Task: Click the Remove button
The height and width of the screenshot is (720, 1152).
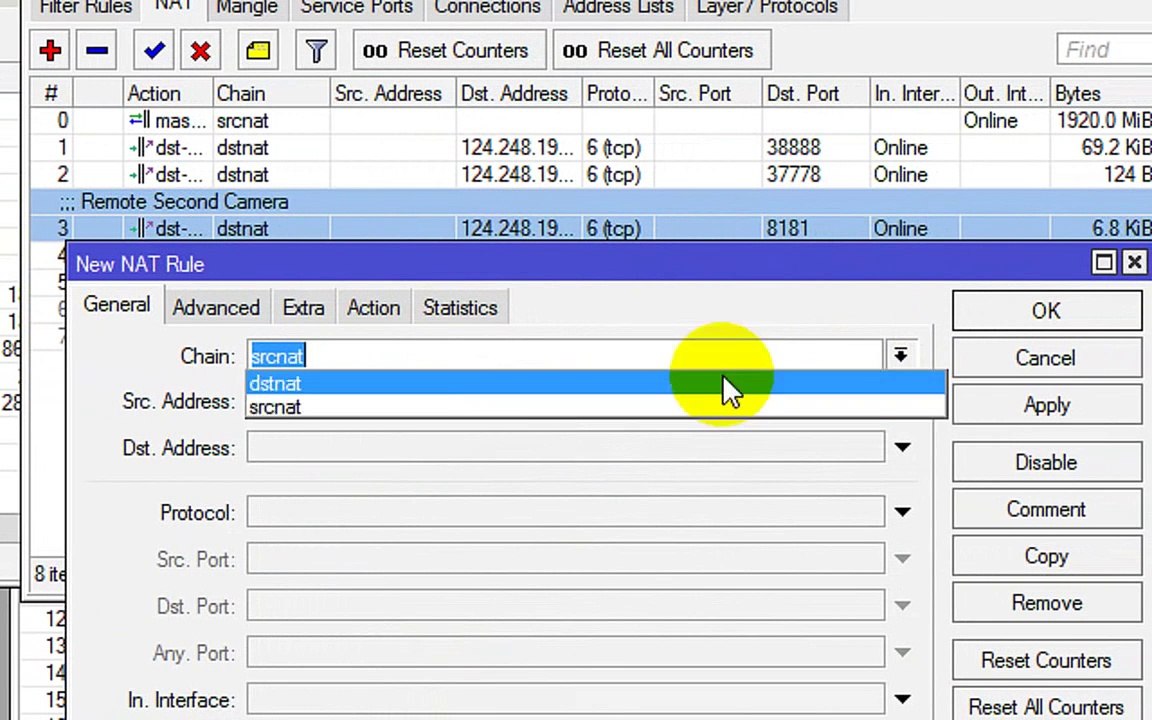Action: [1047, 603]
